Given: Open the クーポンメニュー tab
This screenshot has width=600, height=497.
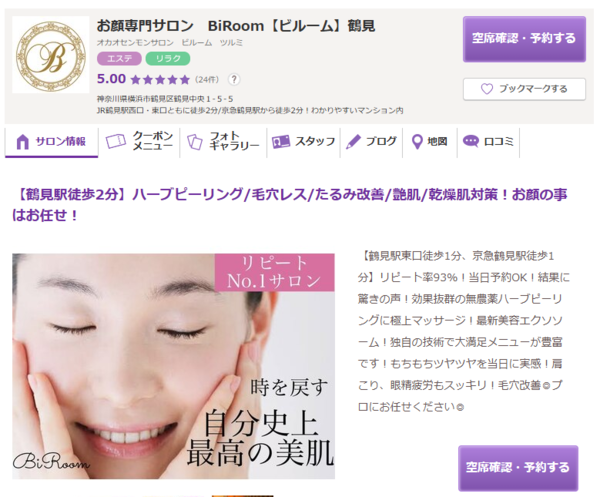Looking at the screenshot, I should tap(139, 142).
